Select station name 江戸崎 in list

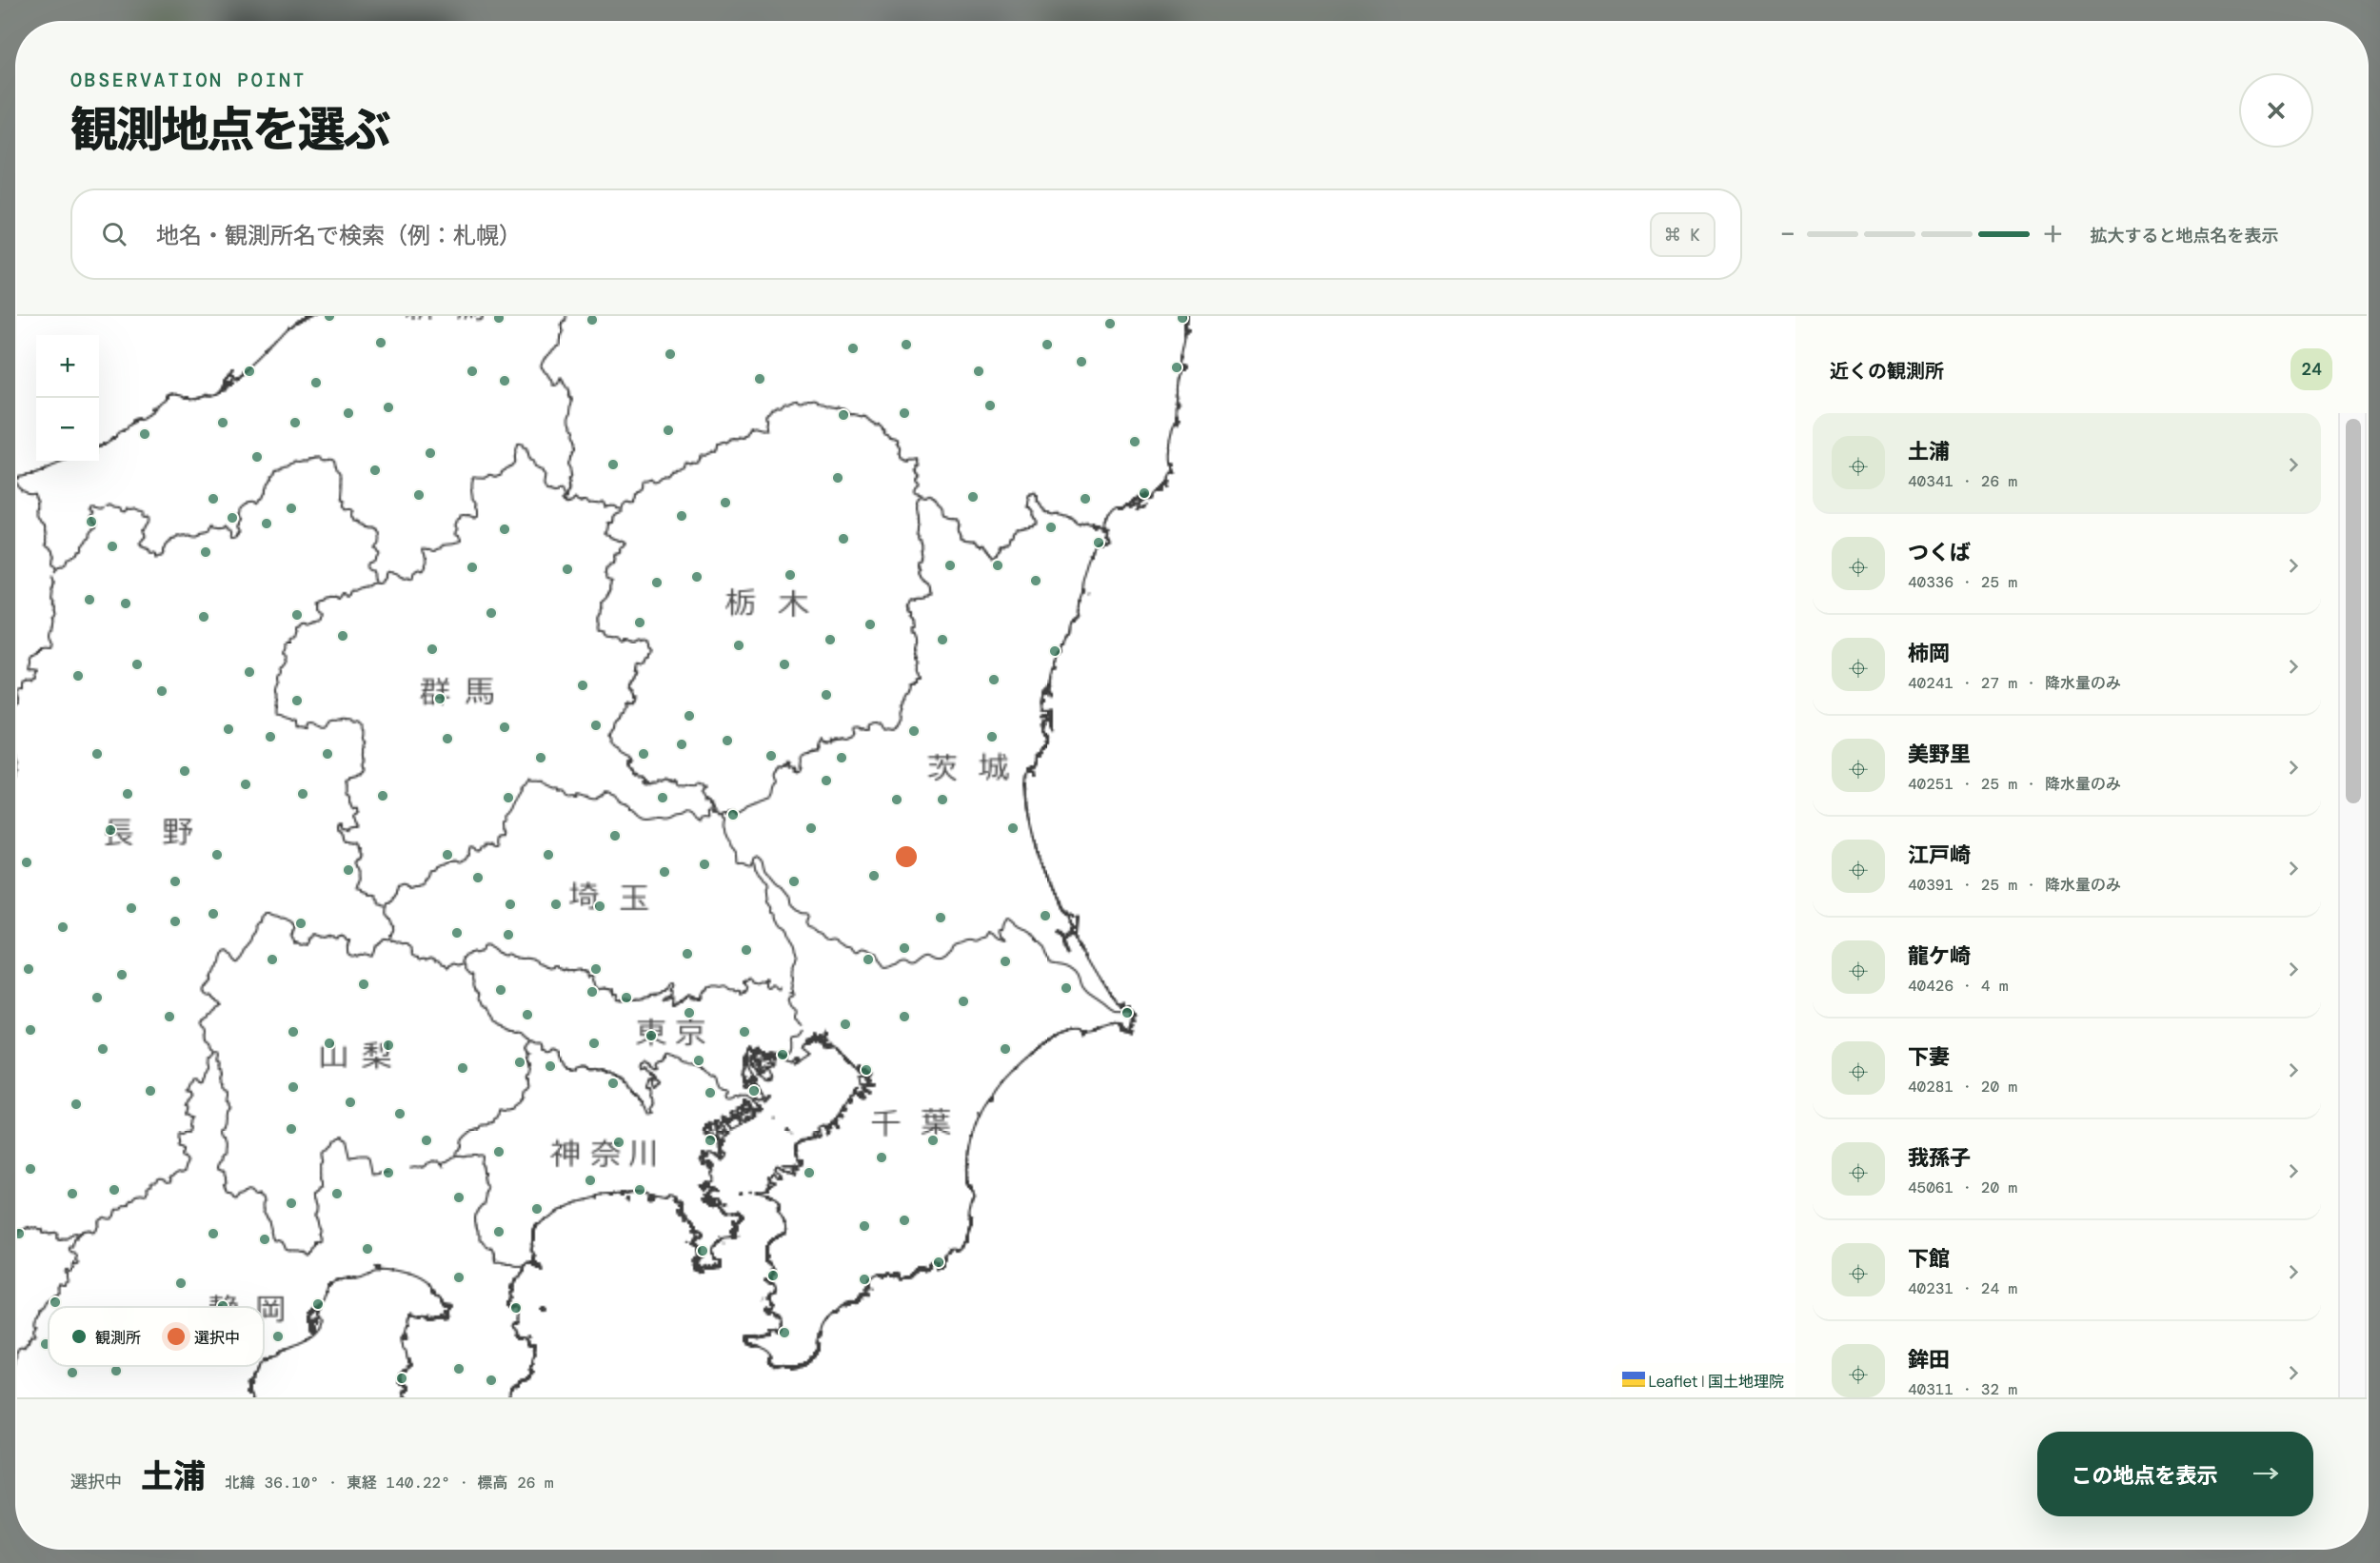(x=1938, y=855)
